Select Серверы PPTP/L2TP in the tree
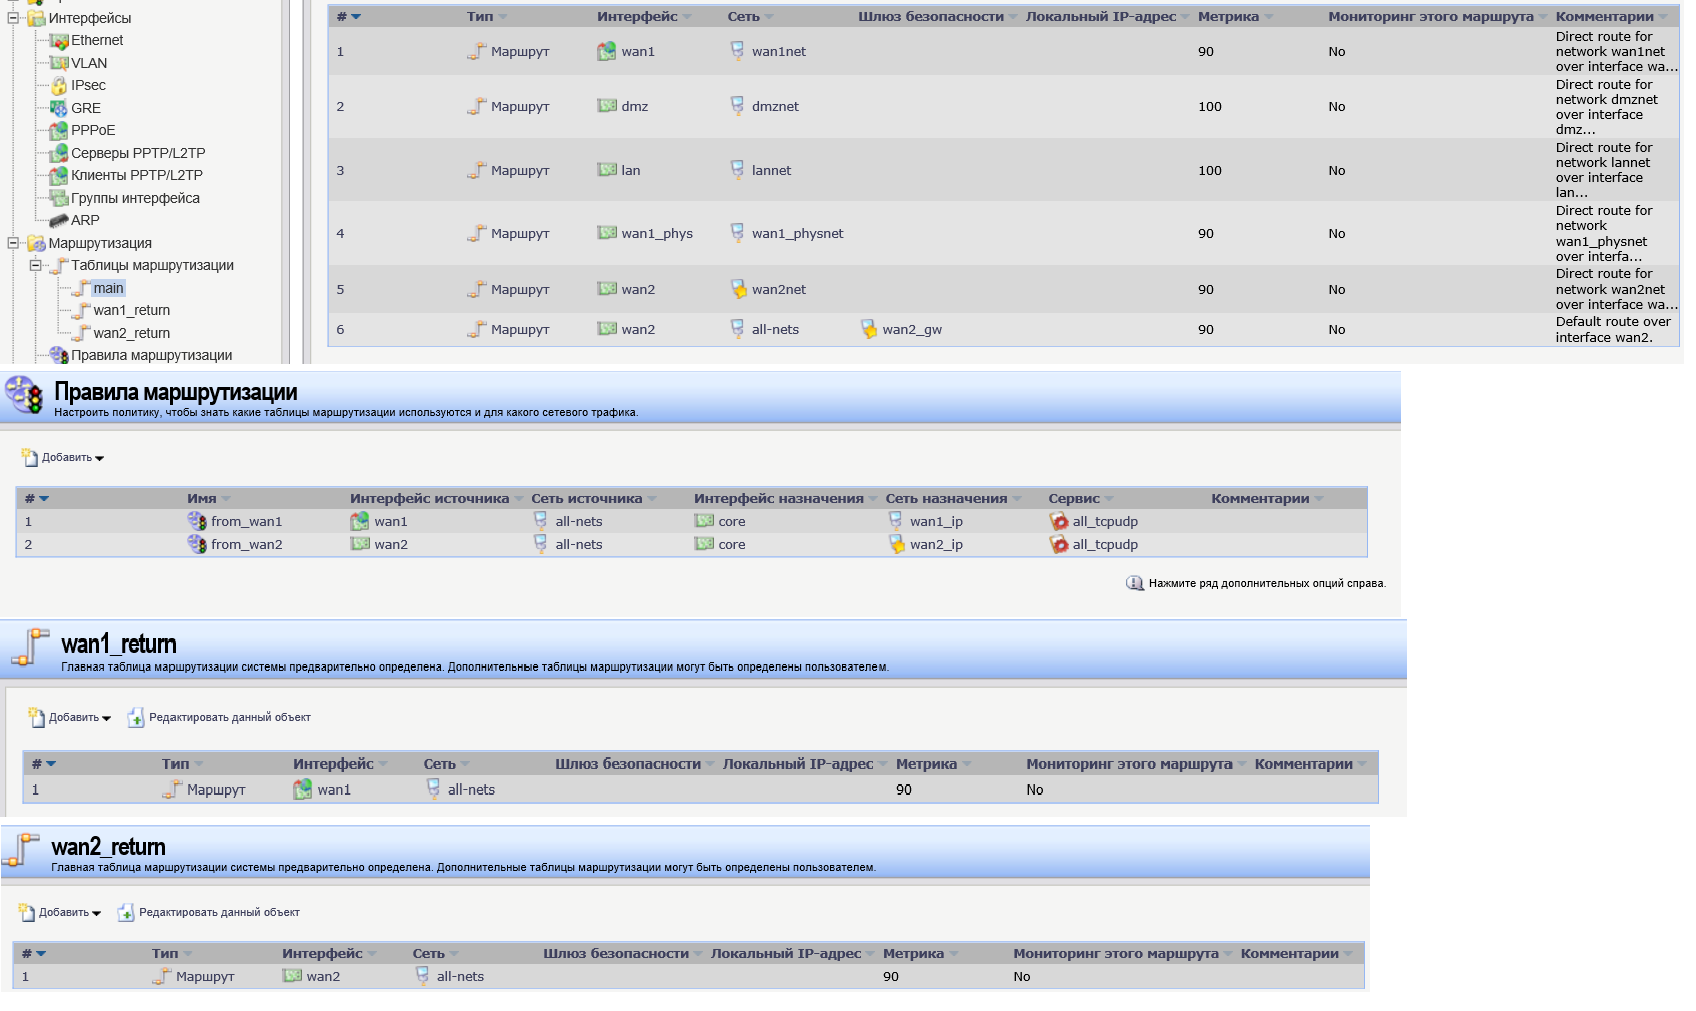 (x=138, y=153)
